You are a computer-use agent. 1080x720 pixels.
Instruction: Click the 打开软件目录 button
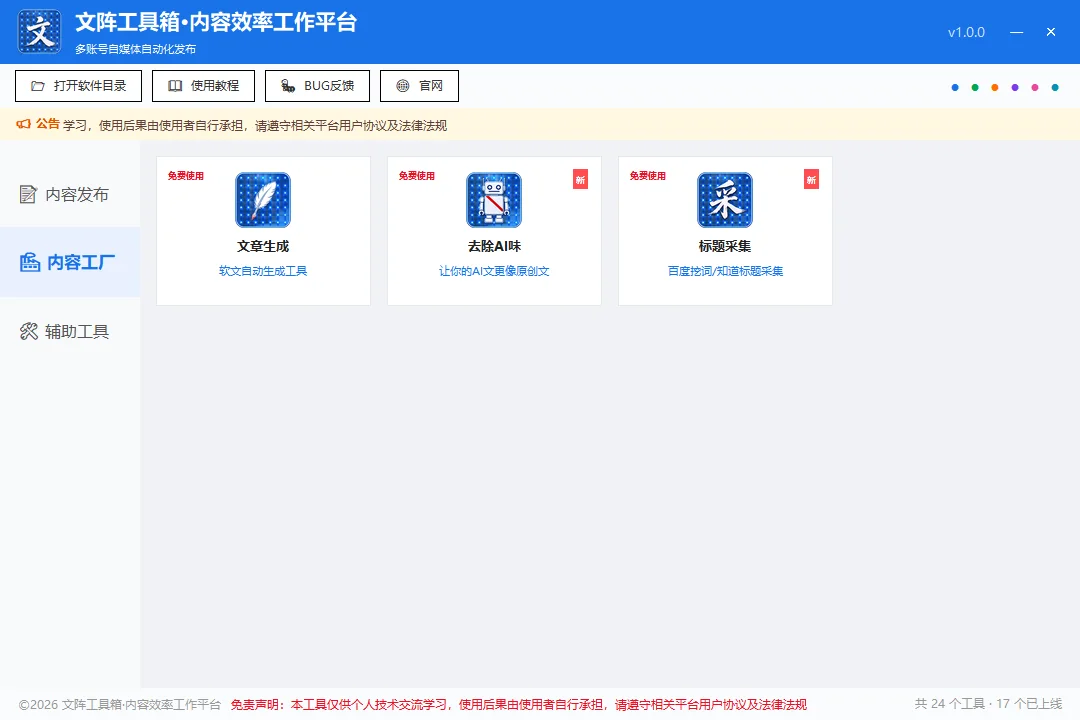79,86
